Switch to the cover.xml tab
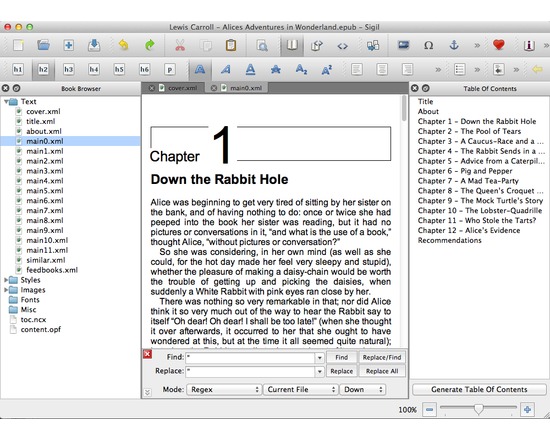The image size is (550, 440). [182, 88]
